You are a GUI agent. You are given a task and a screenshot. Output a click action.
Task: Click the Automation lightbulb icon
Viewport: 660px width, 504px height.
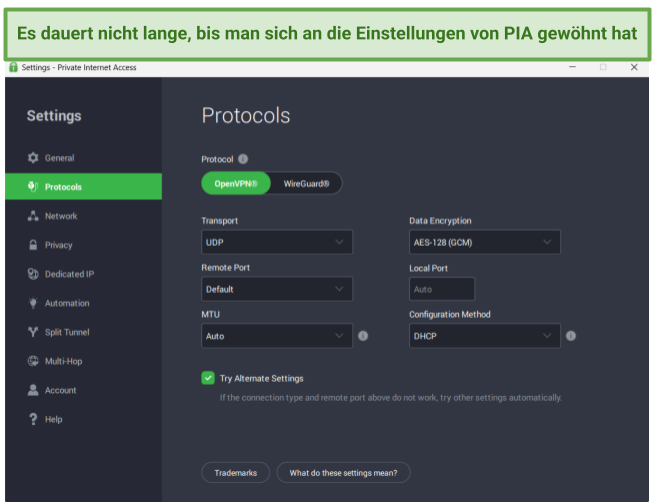pyautogui.click(x=33, y=303)
